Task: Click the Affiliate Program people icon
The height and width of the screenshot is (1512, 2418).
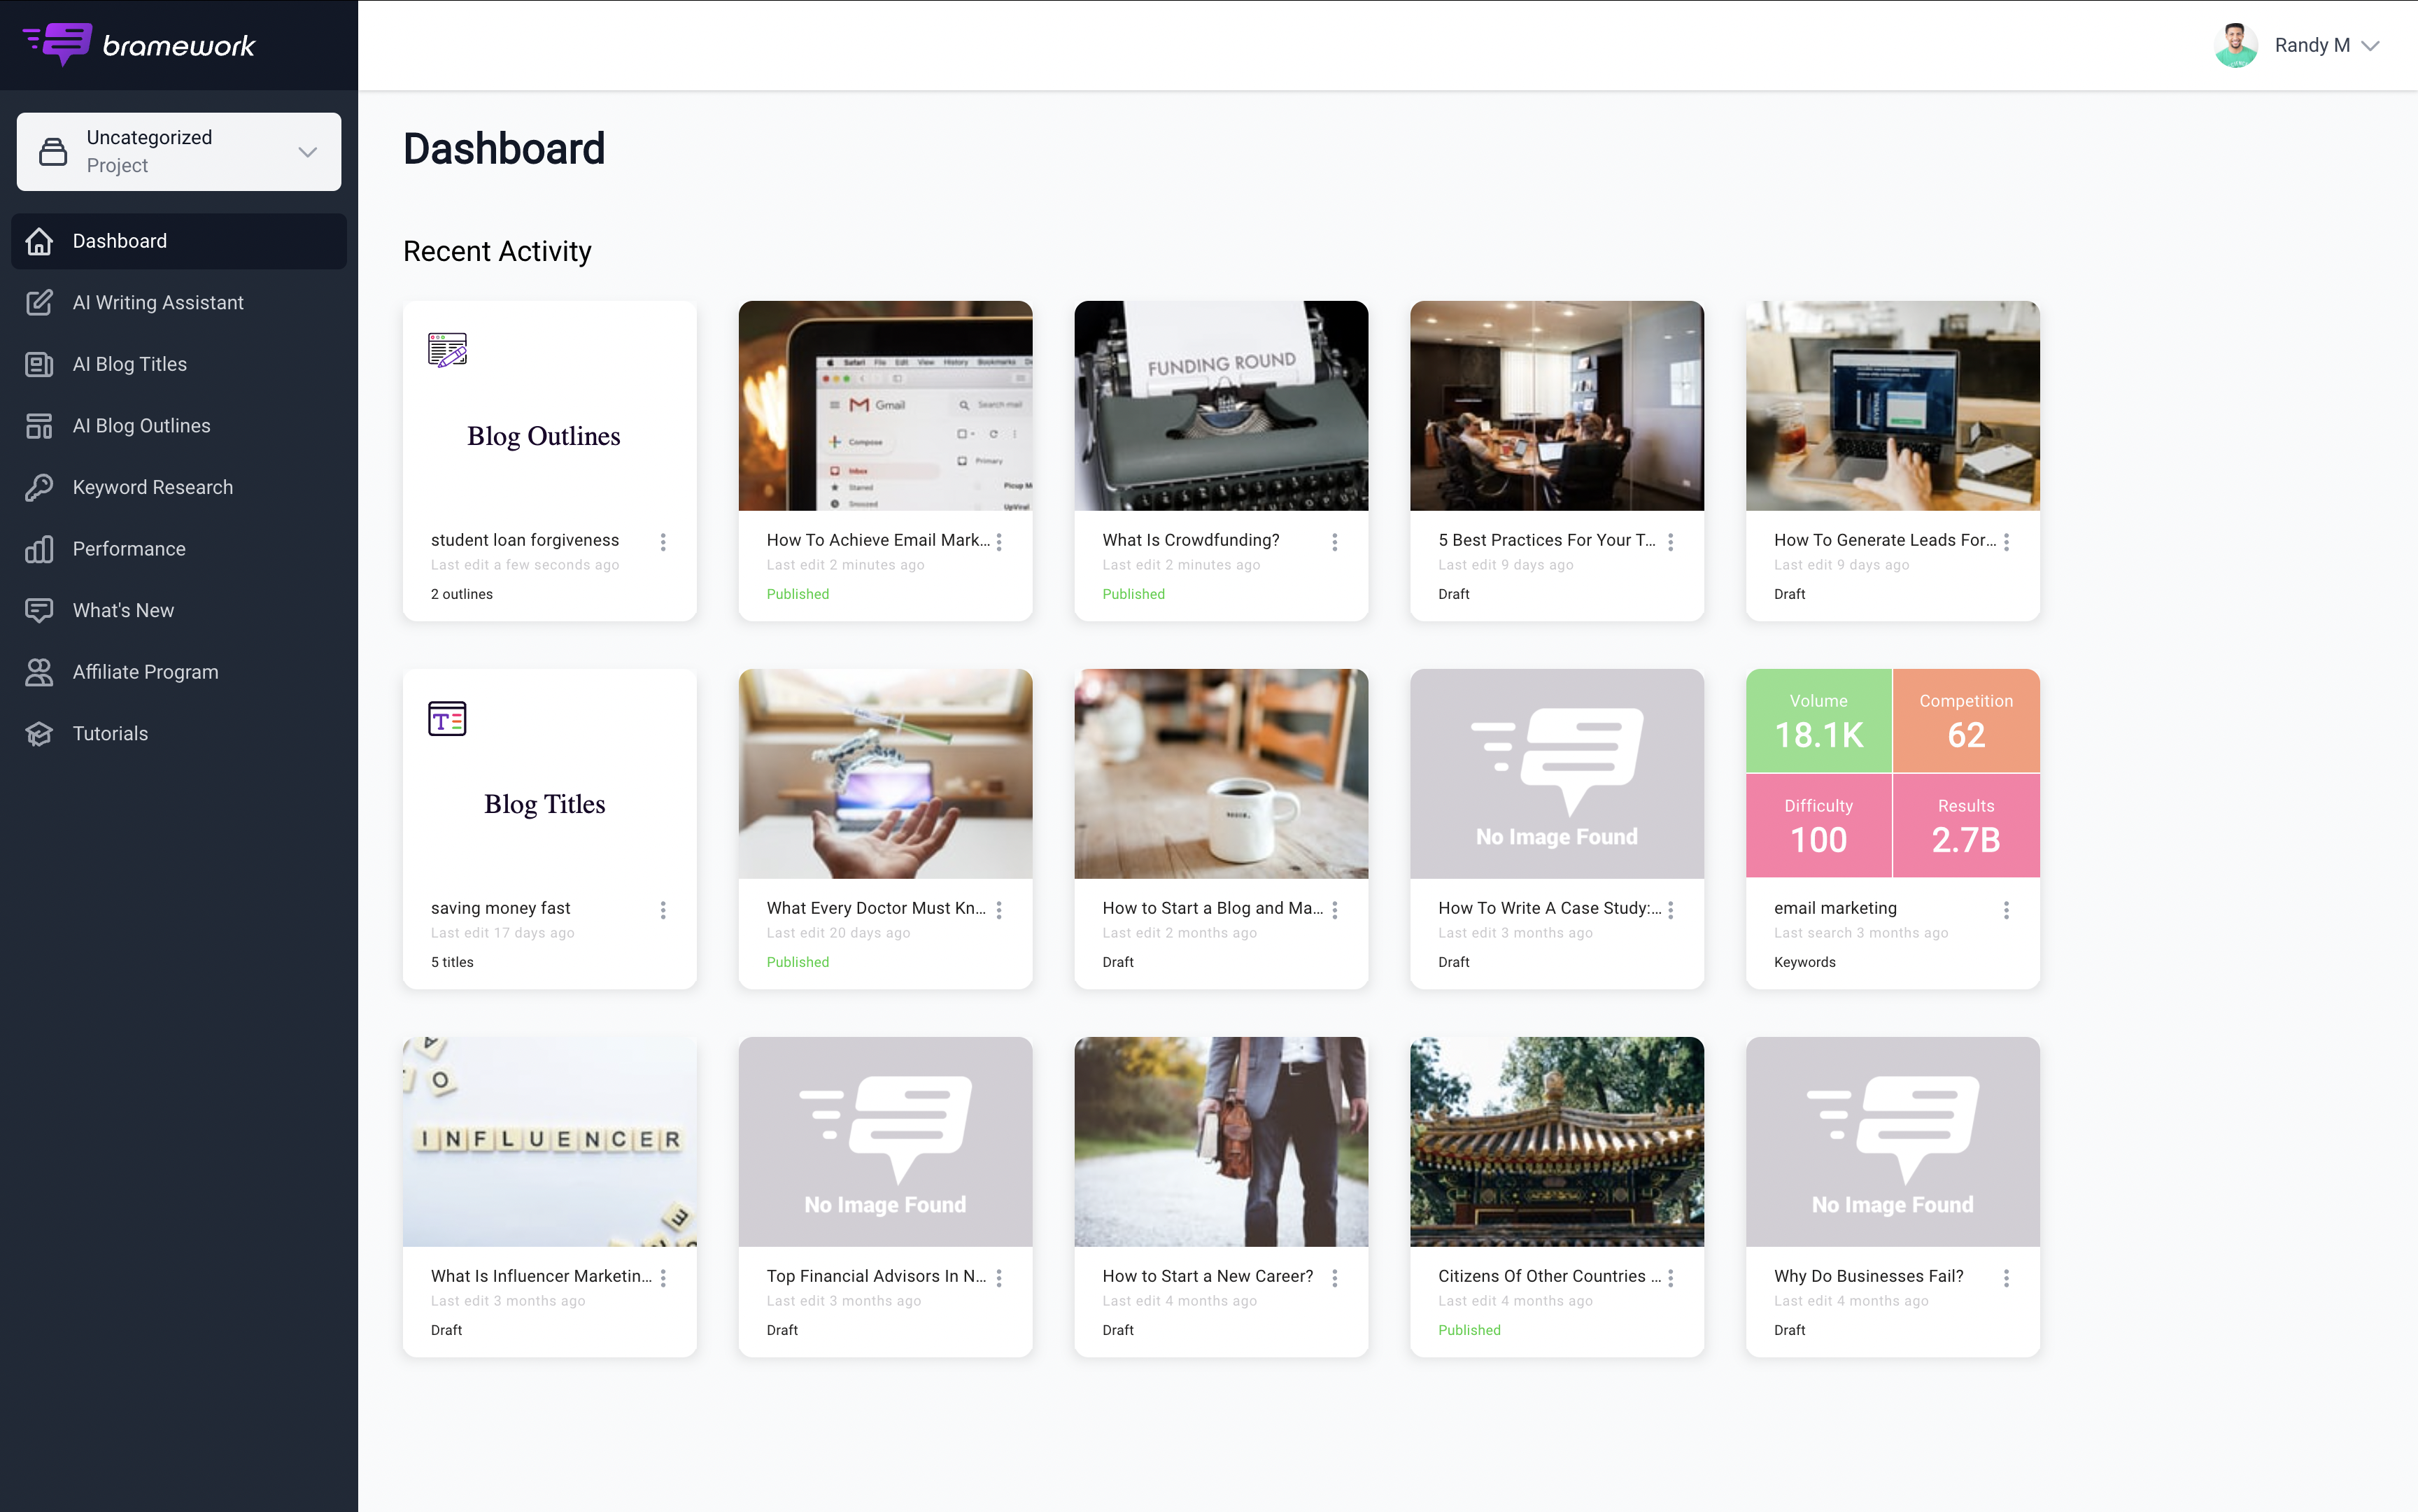Action: point(39,672)
